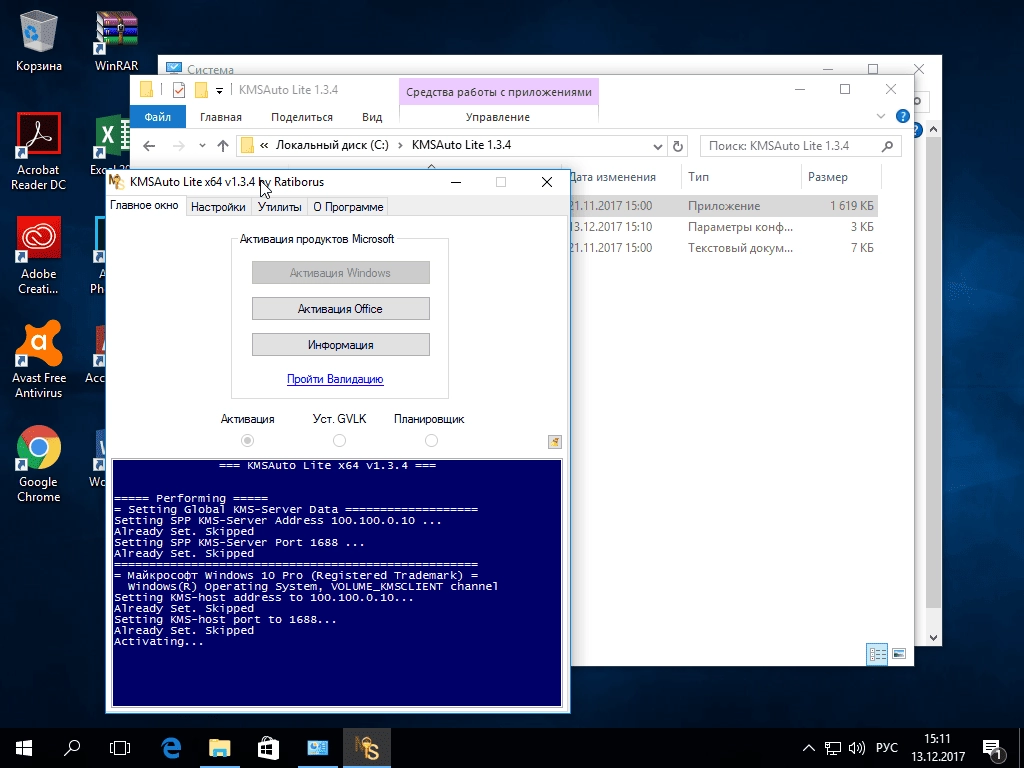Click the Explorer help question mark icon
The width and height of the screenshot is (1024, 768).
[x=903, y=116]
